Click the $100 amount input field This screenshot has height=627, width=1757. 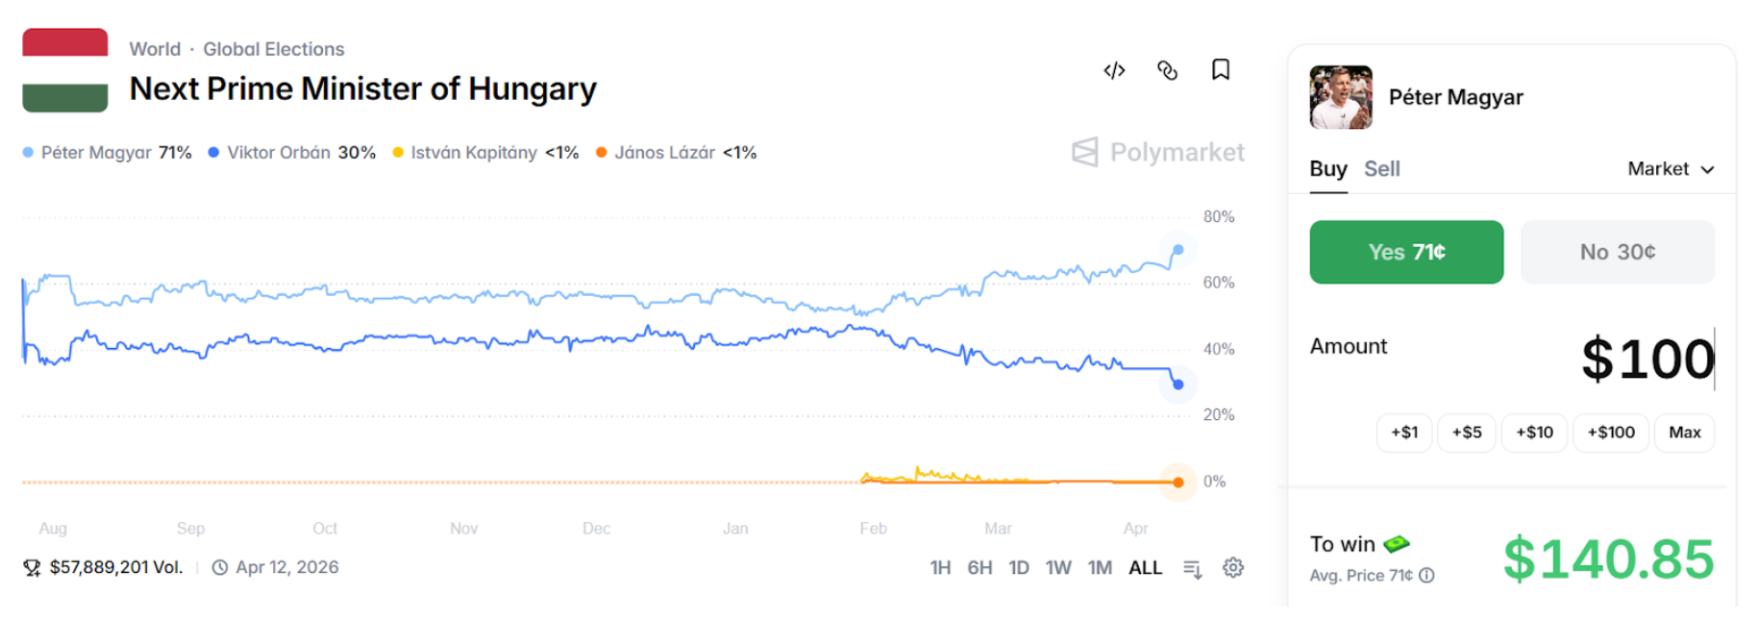(1646, 359)
